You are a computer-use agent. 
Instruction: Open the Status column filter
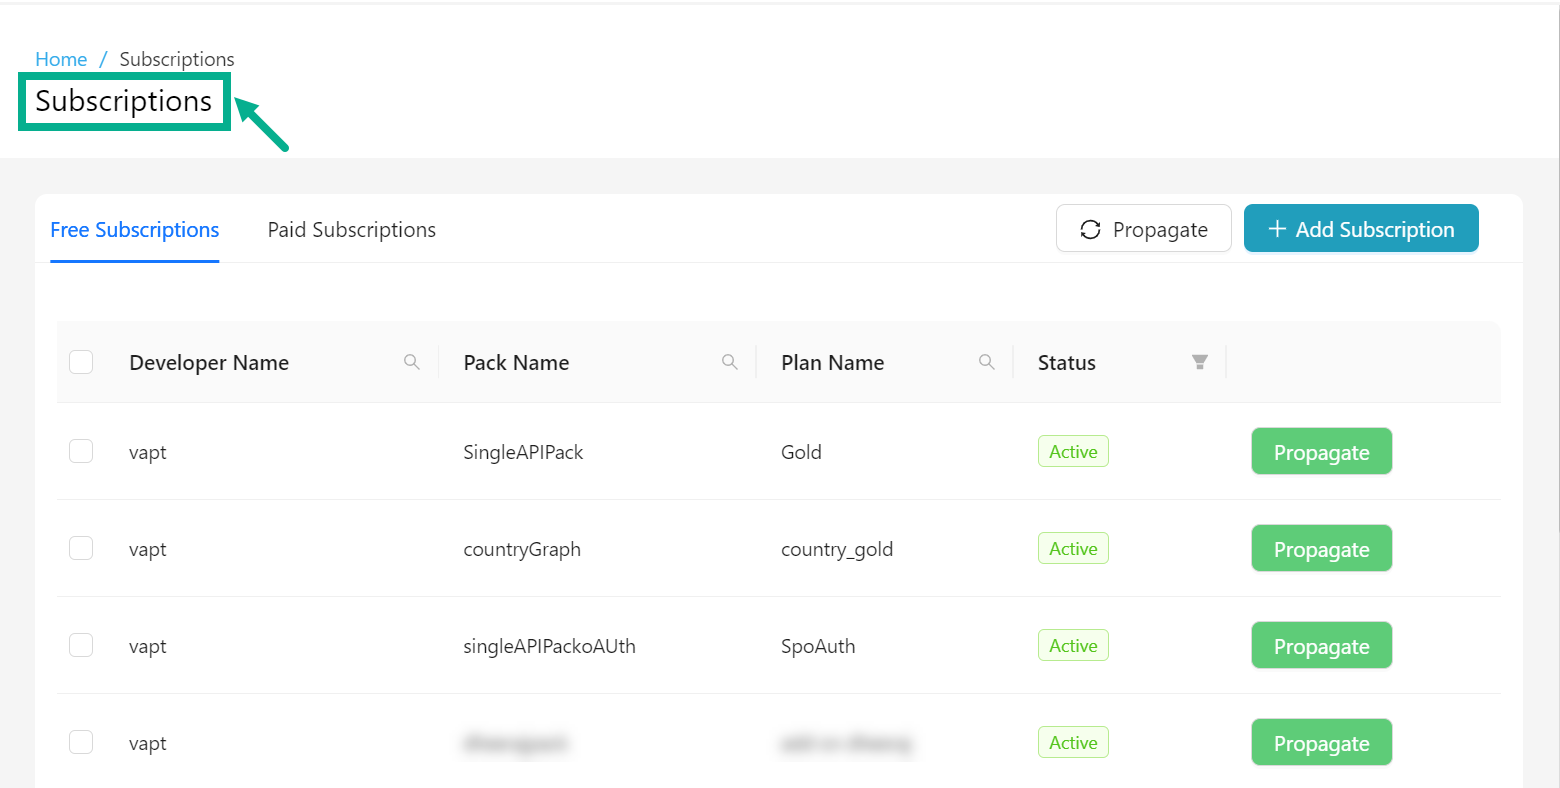click(x=1200, y=362)
